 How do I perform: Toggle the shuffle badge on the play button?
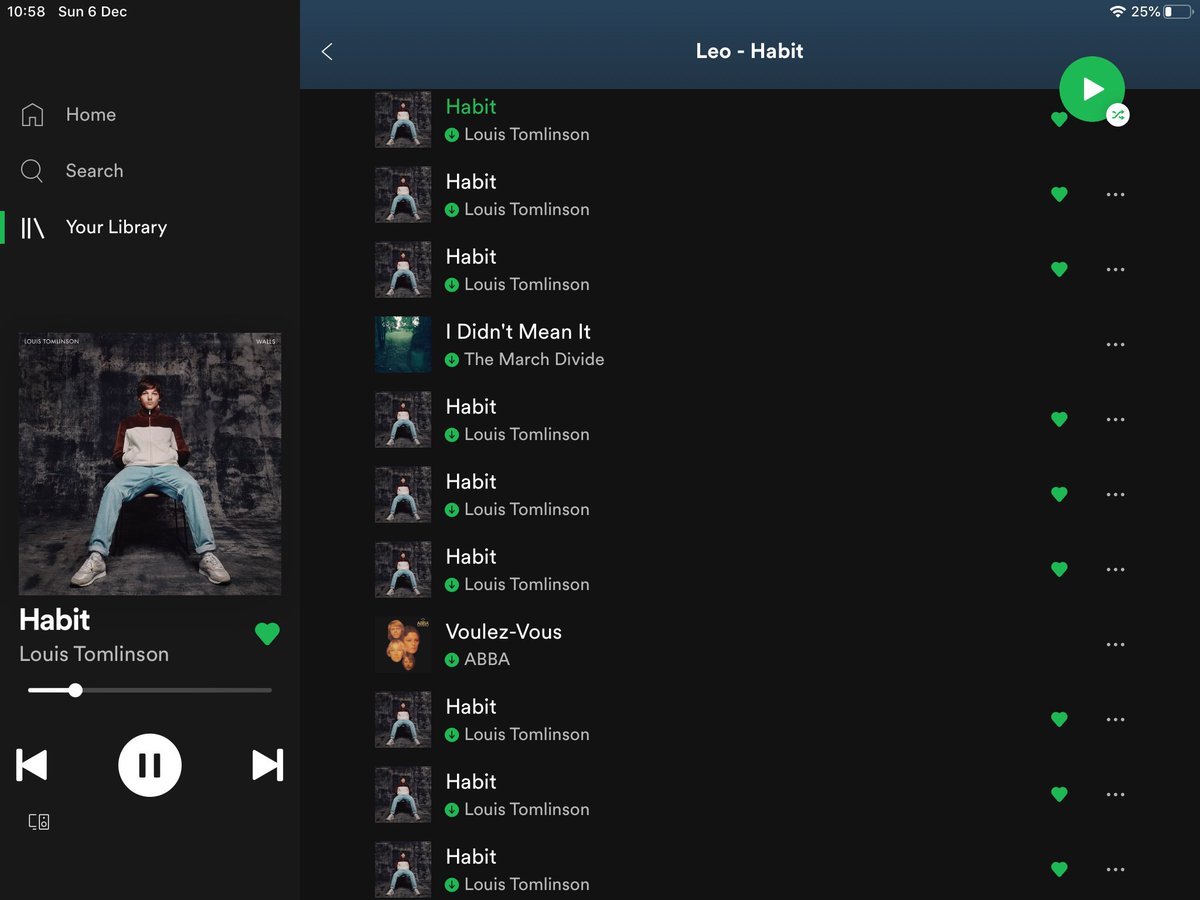coord(1118,115)
